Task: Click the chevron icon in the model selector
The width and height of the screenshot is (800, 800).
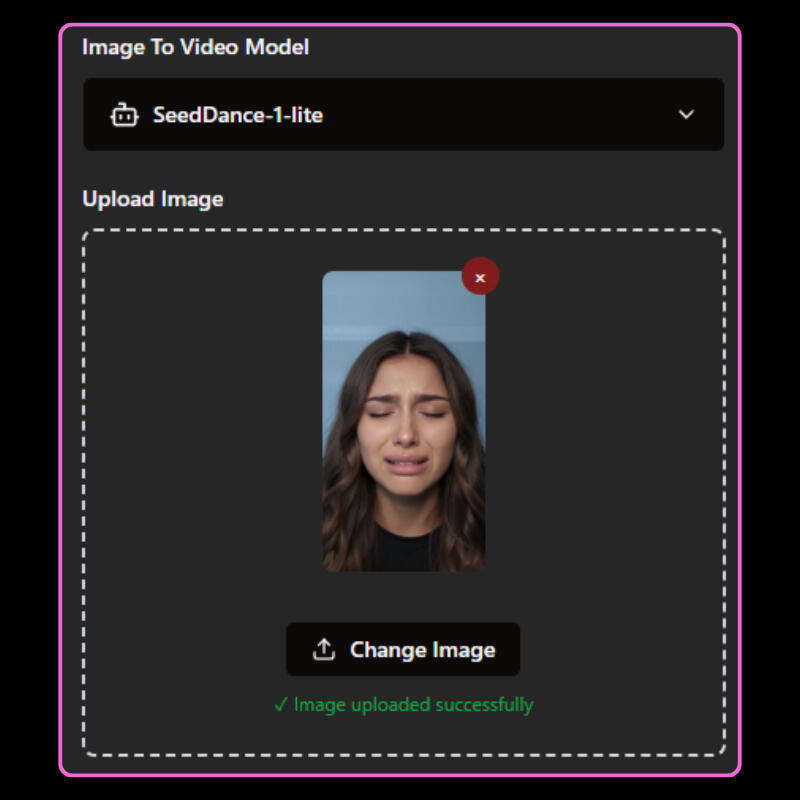Action: coord(686,115)
